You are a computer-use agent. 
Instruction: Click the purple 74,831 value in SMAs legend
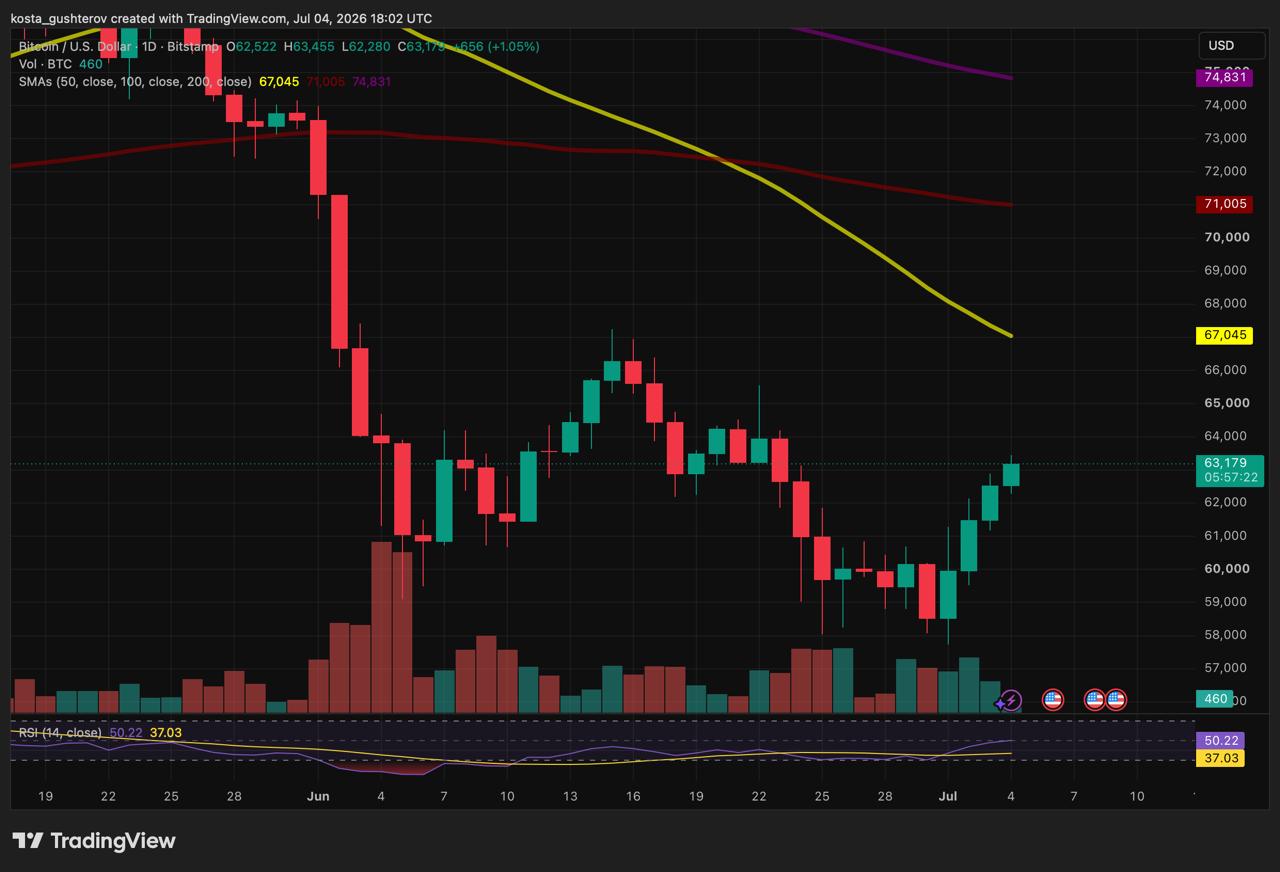pos(371,82)
